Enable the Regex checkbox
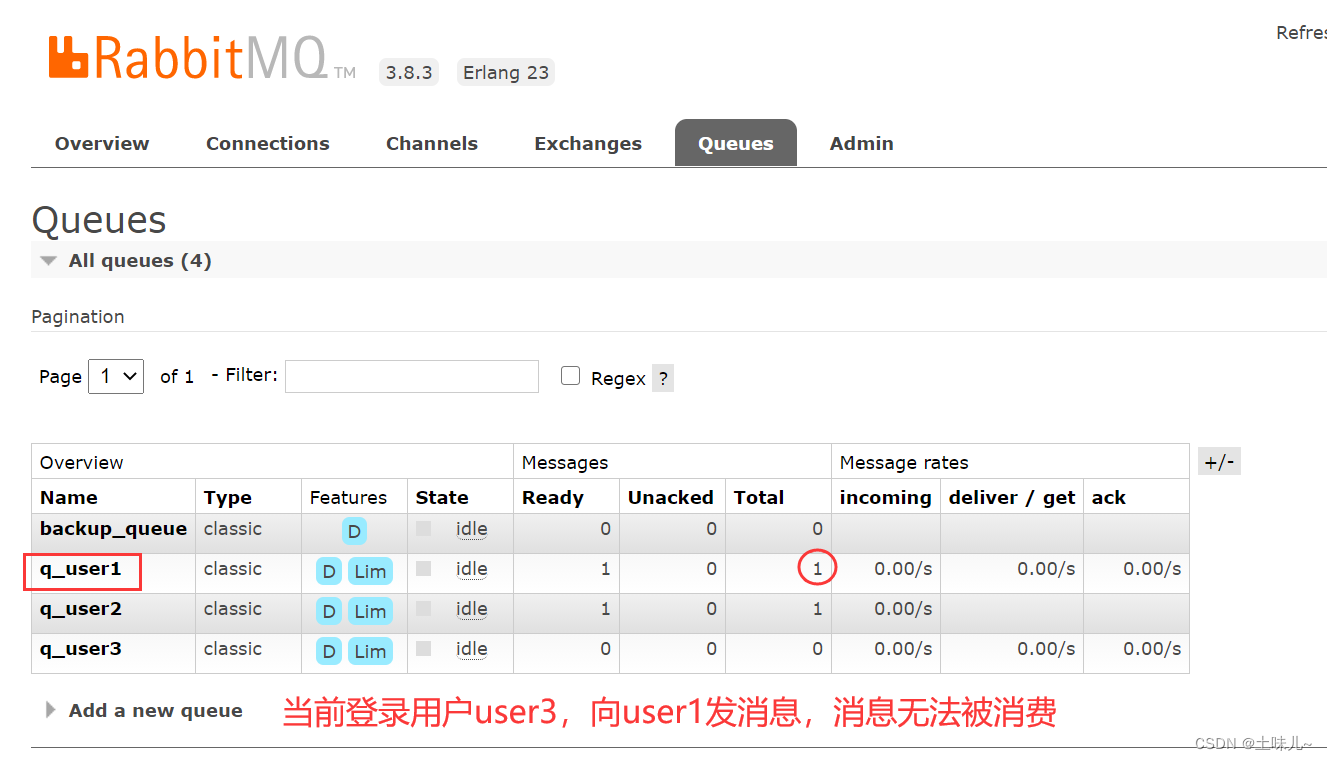 571,376
